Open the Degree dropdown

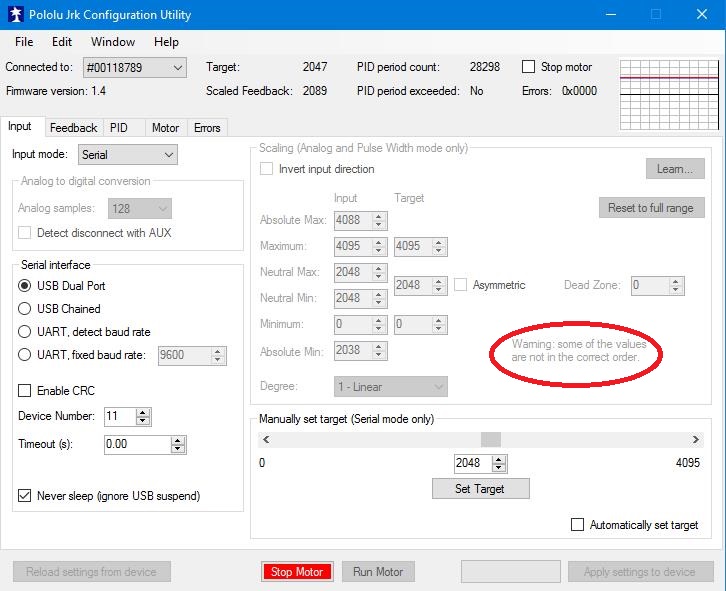[391, 387]
